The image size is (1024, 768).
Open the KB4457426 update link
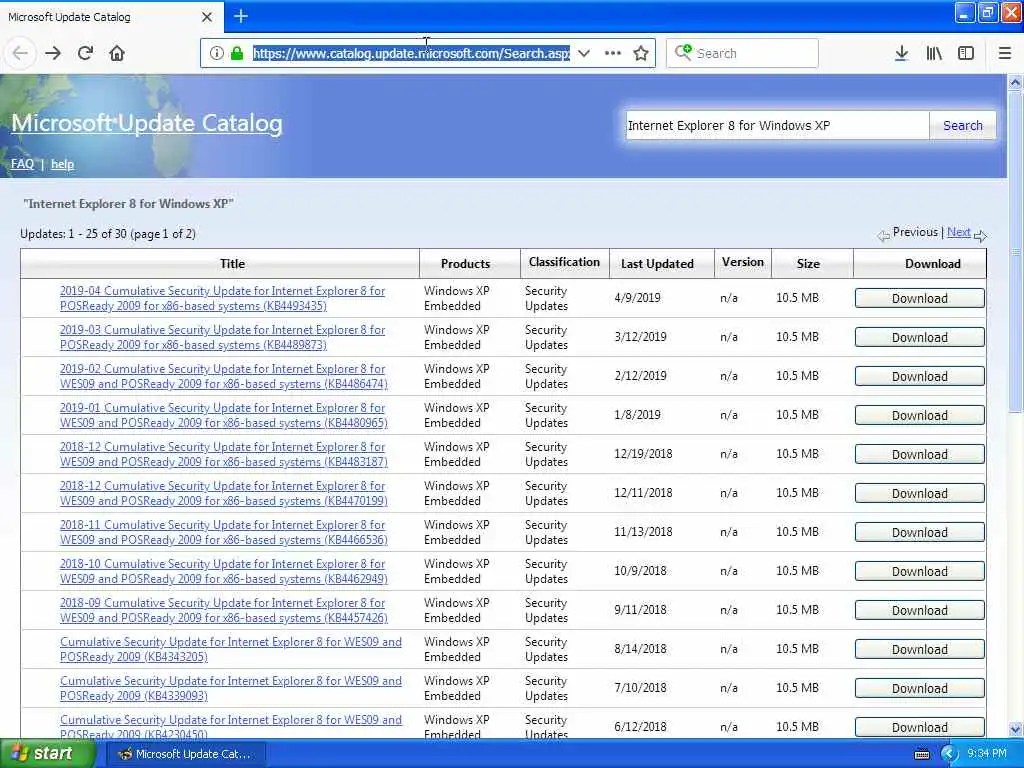click(223, 610)
